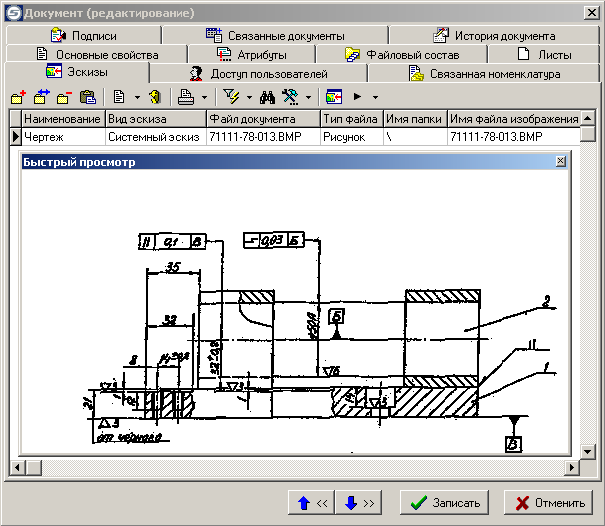
Task: Open dropdown beside the document page icon
Action: [x=136, y=97]
